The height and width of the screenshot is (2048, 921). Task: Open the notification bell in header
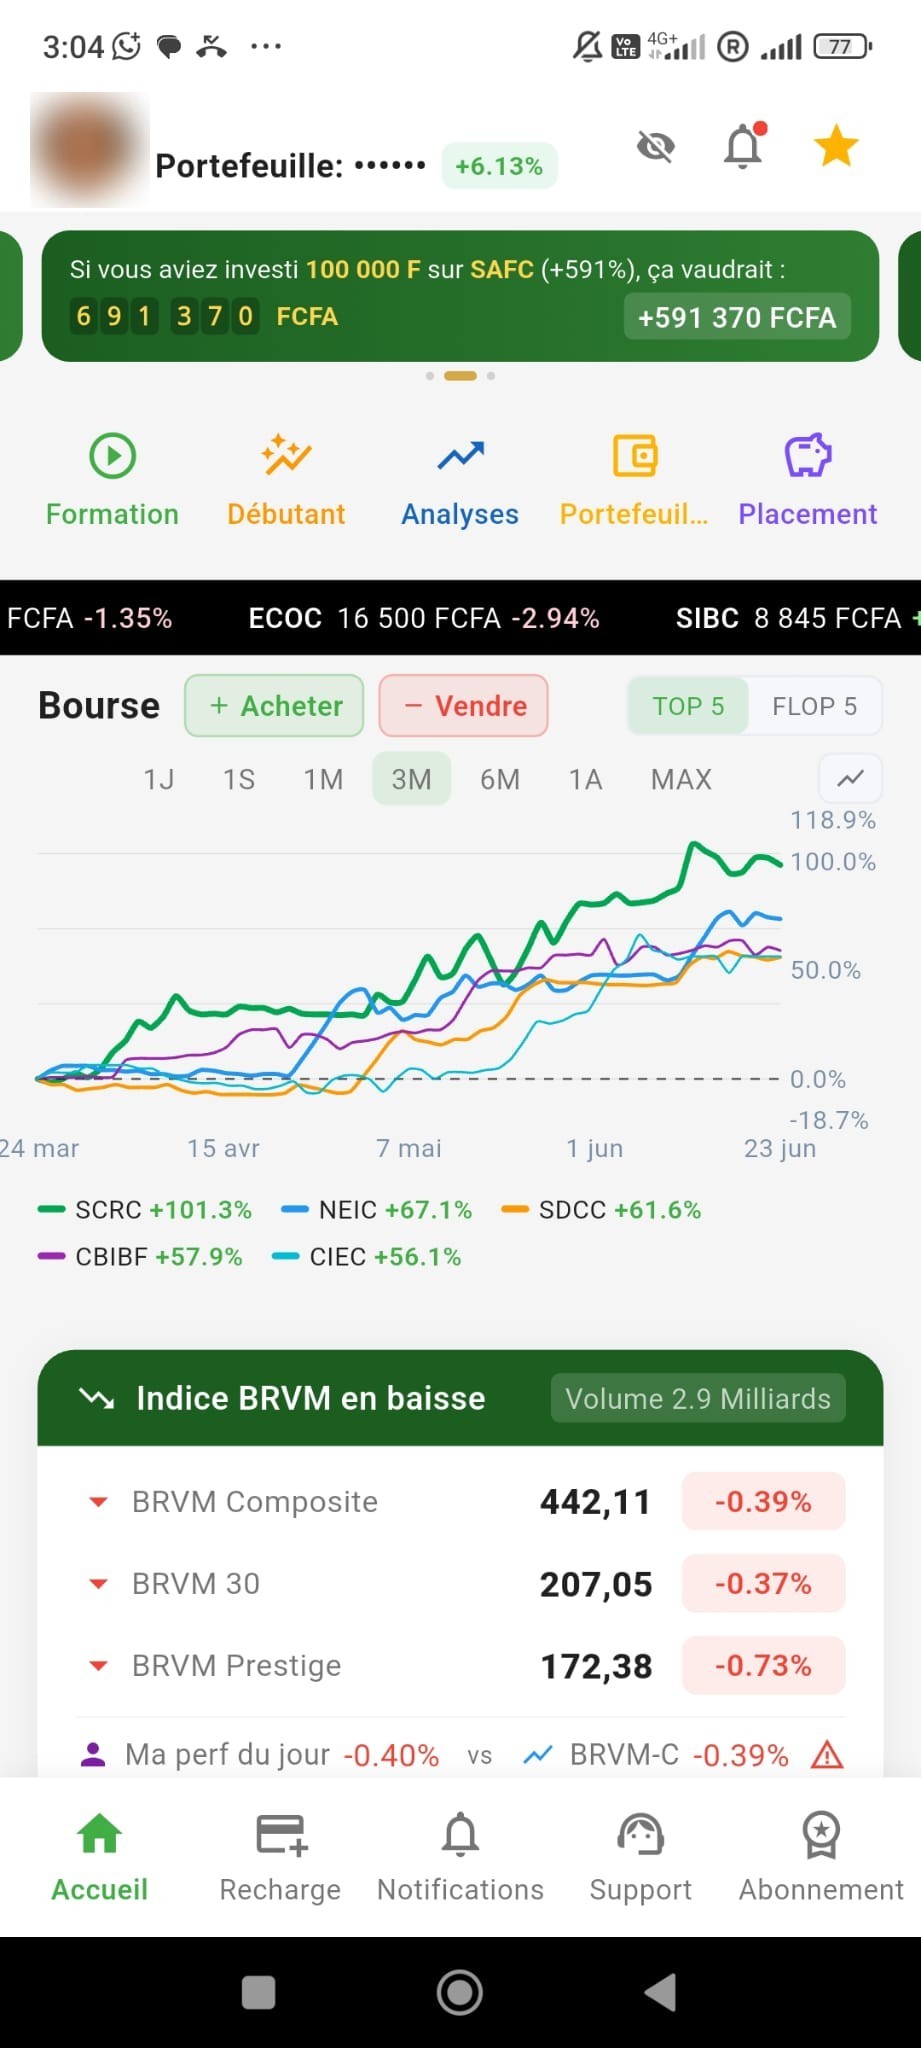744,146
